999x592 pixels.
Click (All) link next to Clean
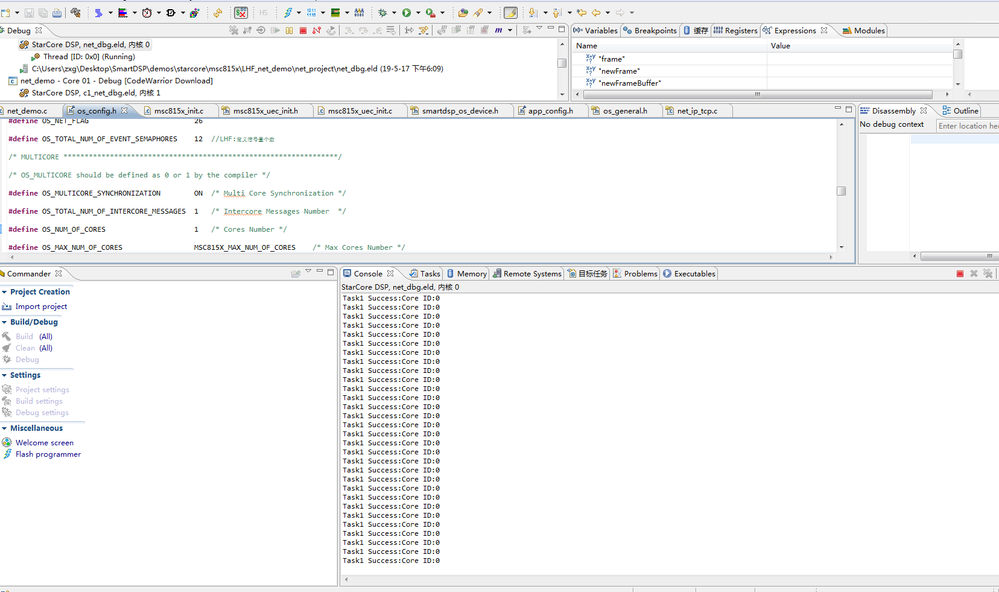tap(46, 348)
